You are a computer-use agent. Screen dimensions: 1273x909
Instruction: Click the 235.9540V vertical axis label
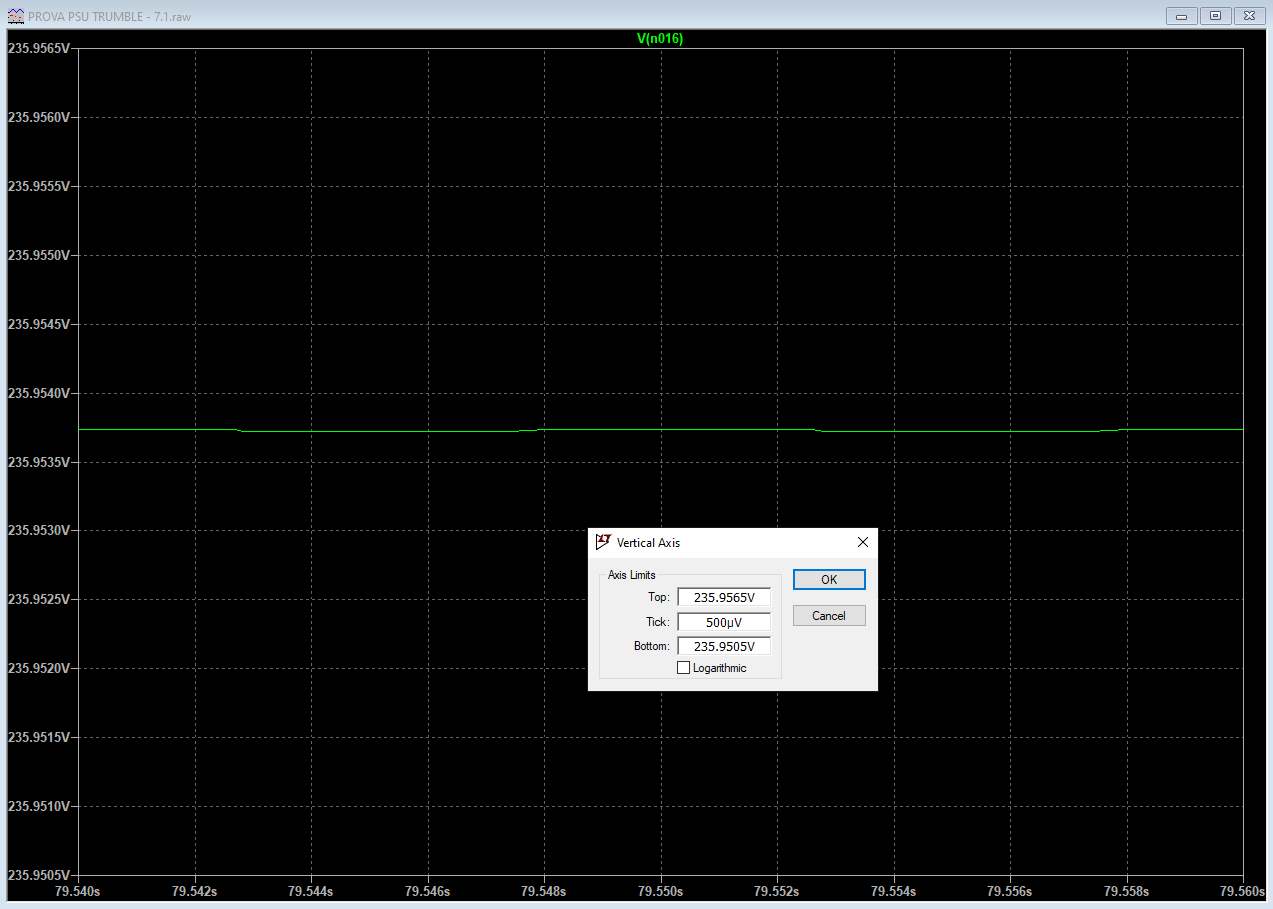(x=39, y=393)
